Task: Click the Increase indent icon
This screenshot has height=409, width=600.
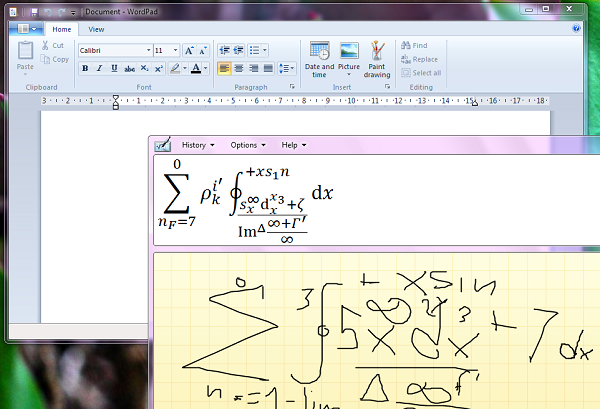Action: [x=238, y=50]
